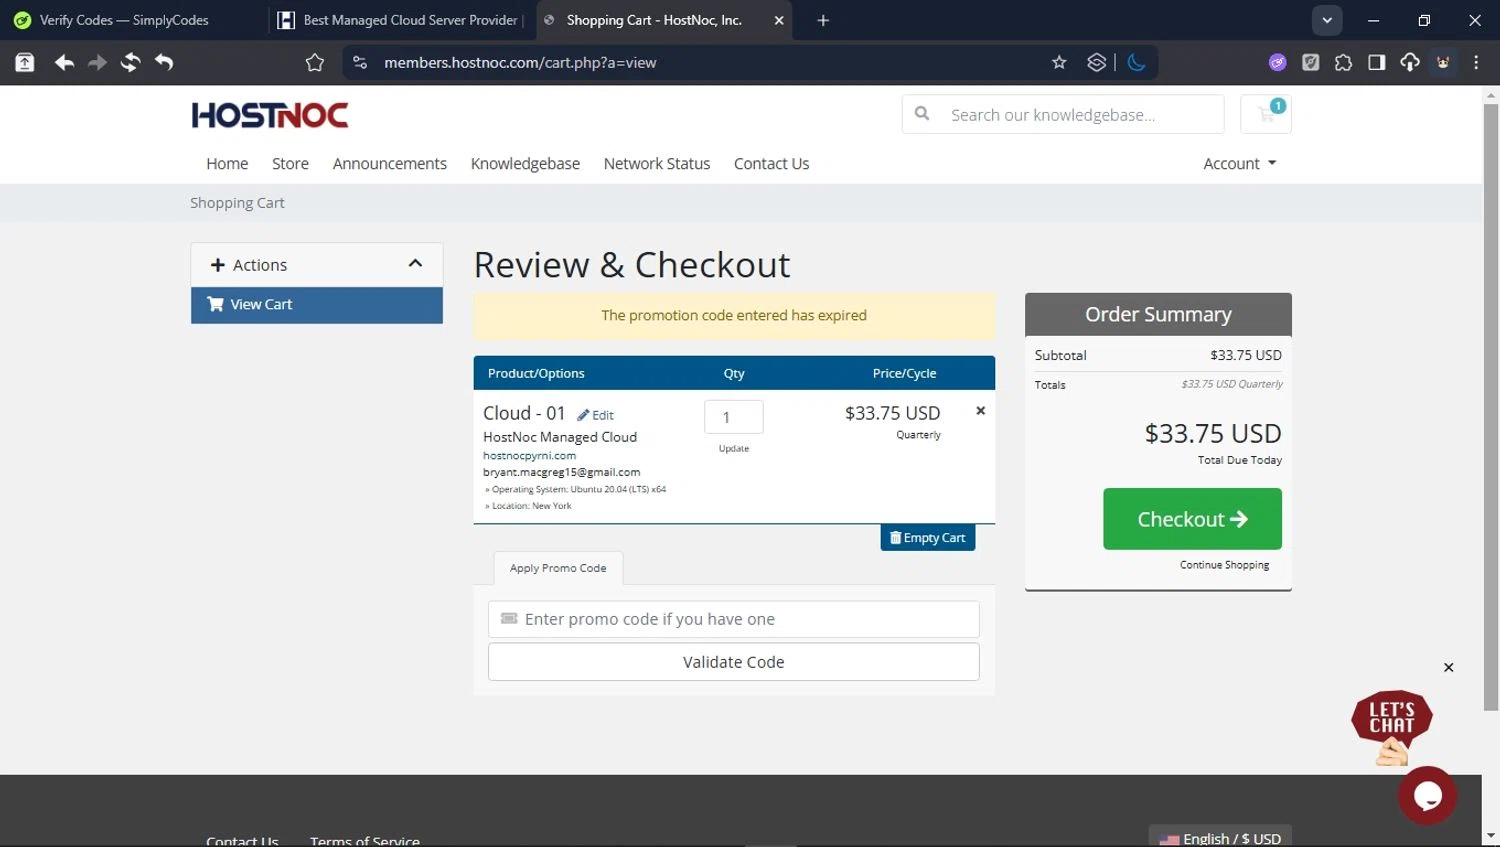Image resolution: width=1500 pixels, height=847 pixels.
Task: Open the browser profile avatar icon
Action: (x=1443, y=62)
